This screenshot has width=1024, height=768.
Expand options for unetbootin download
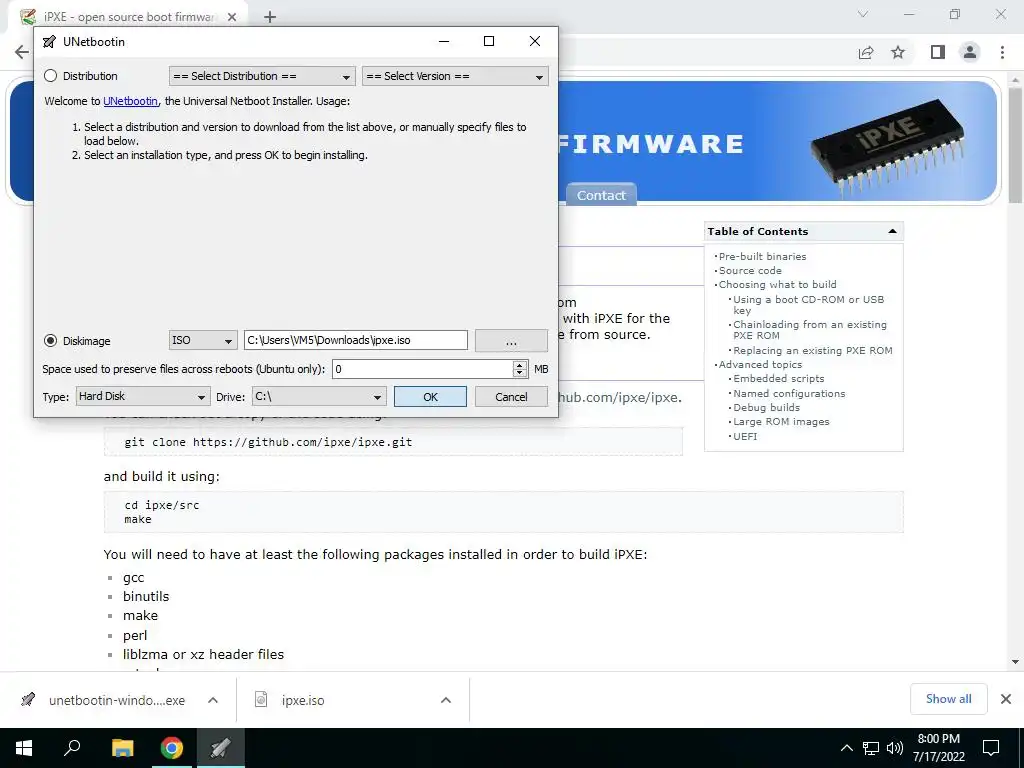click(x=213, y=700)
